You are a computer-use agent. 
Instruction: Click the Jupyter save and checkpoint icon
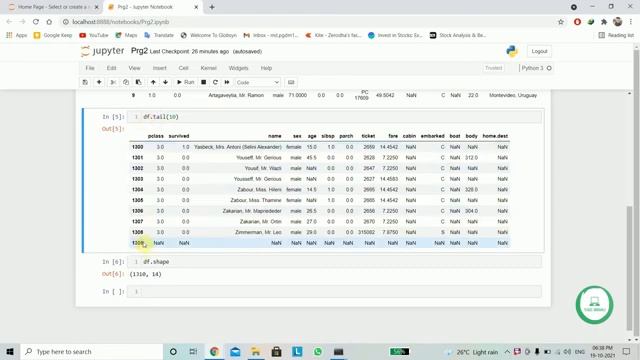click(x=85, y=82)
